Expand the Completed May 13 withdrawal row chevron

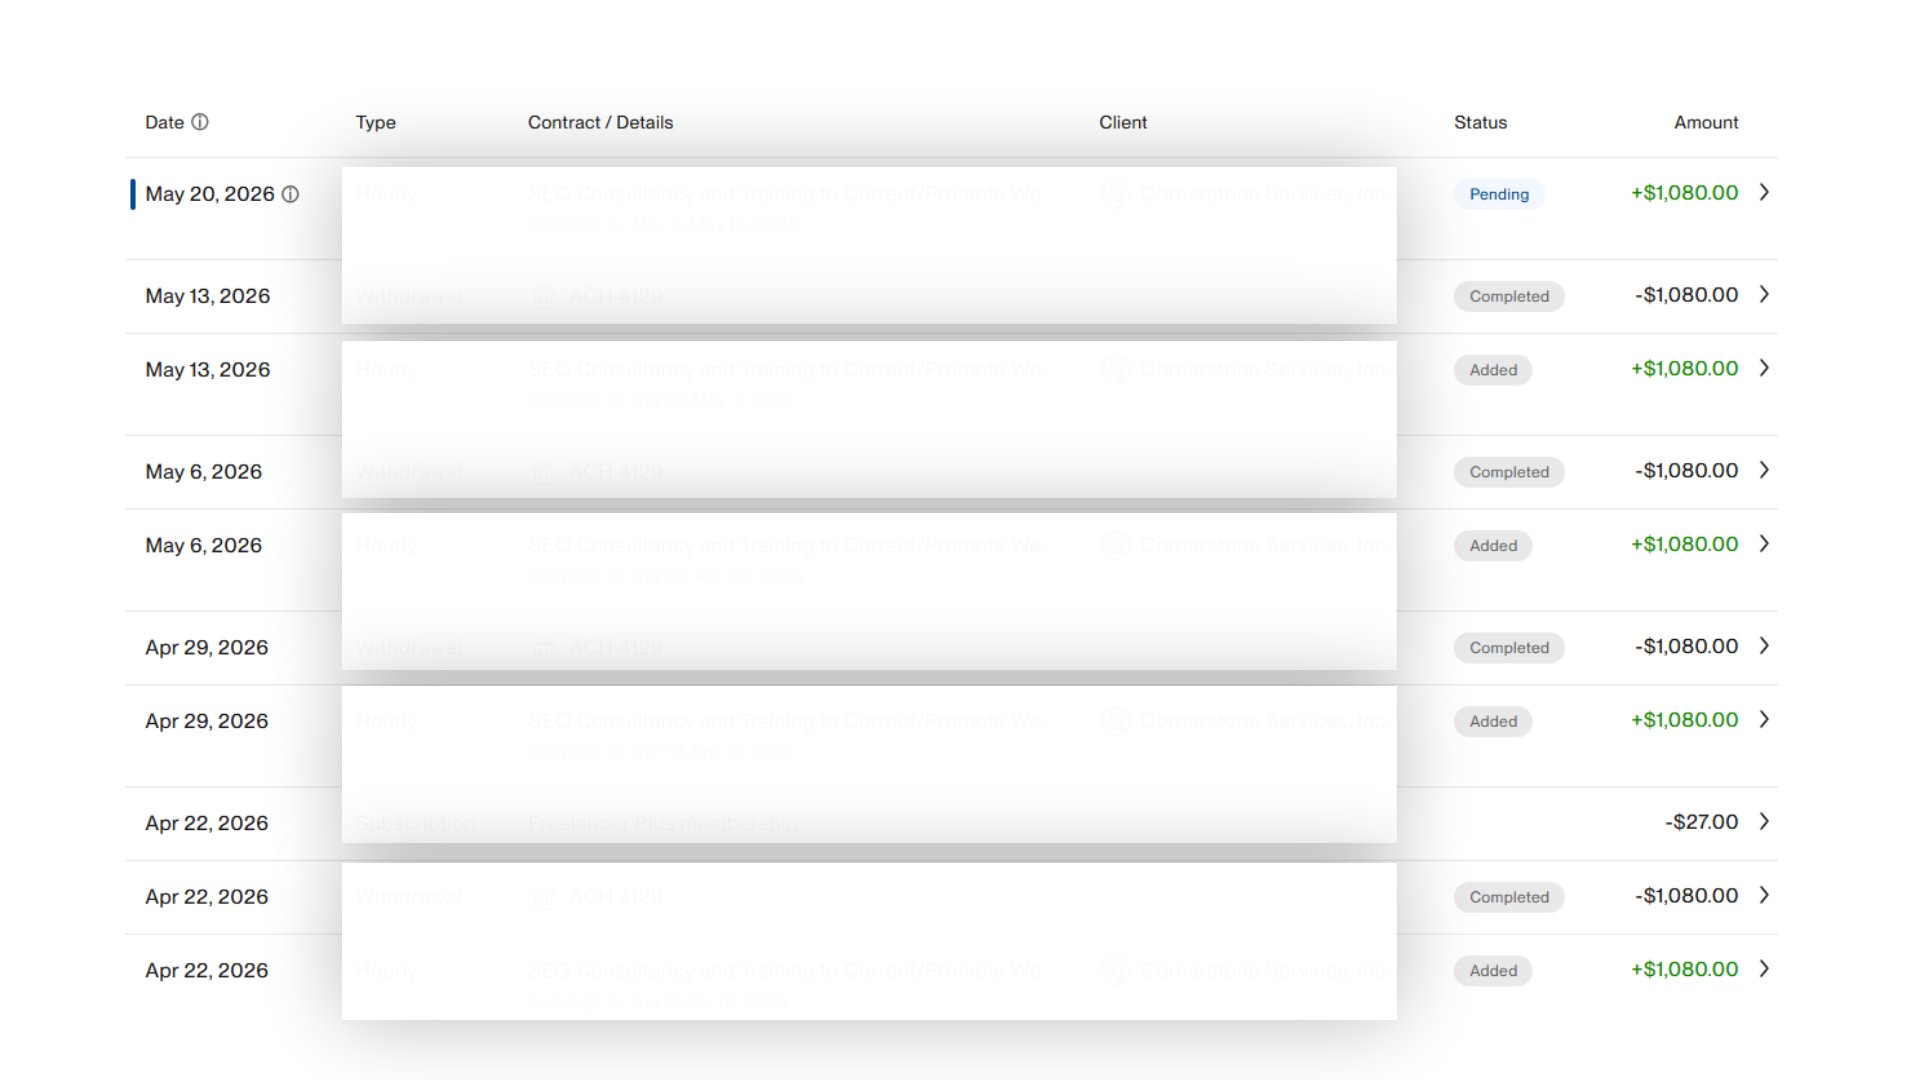pos(1764,294)
